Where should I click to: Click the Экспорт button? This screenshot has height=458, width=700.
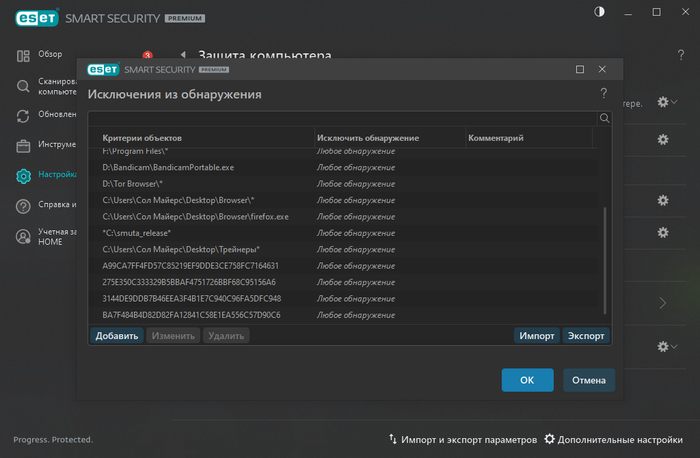click(x=586, y=336)
